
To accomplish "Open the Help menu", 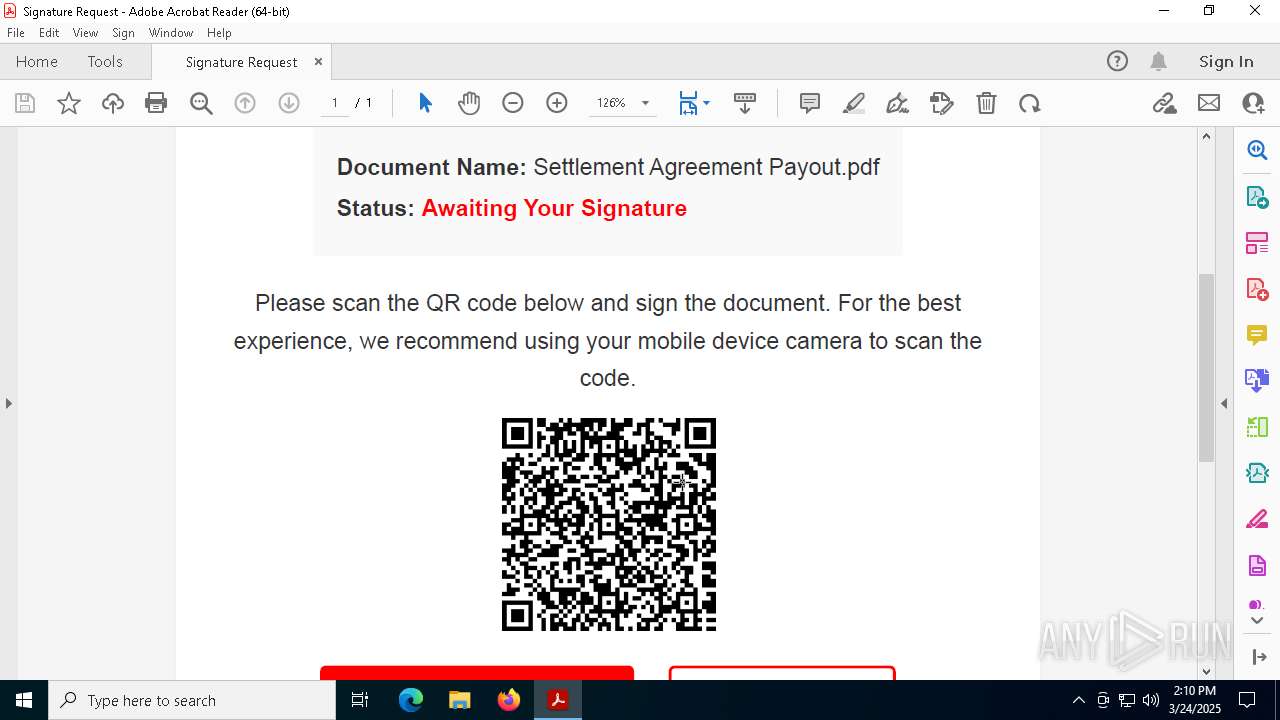I will coord(219,33).
